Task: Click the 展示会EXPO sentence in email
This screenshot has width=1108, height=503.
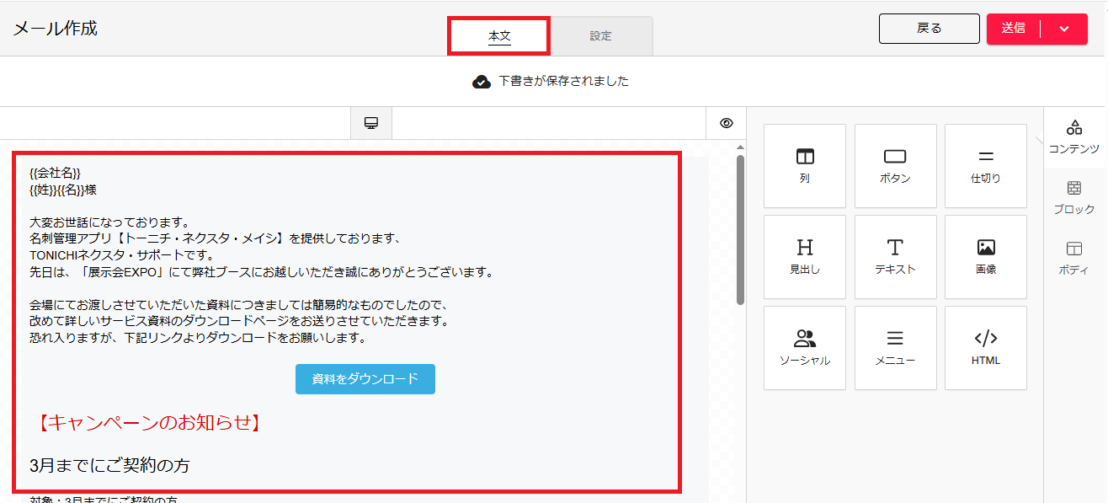Action: click(261, 272)
